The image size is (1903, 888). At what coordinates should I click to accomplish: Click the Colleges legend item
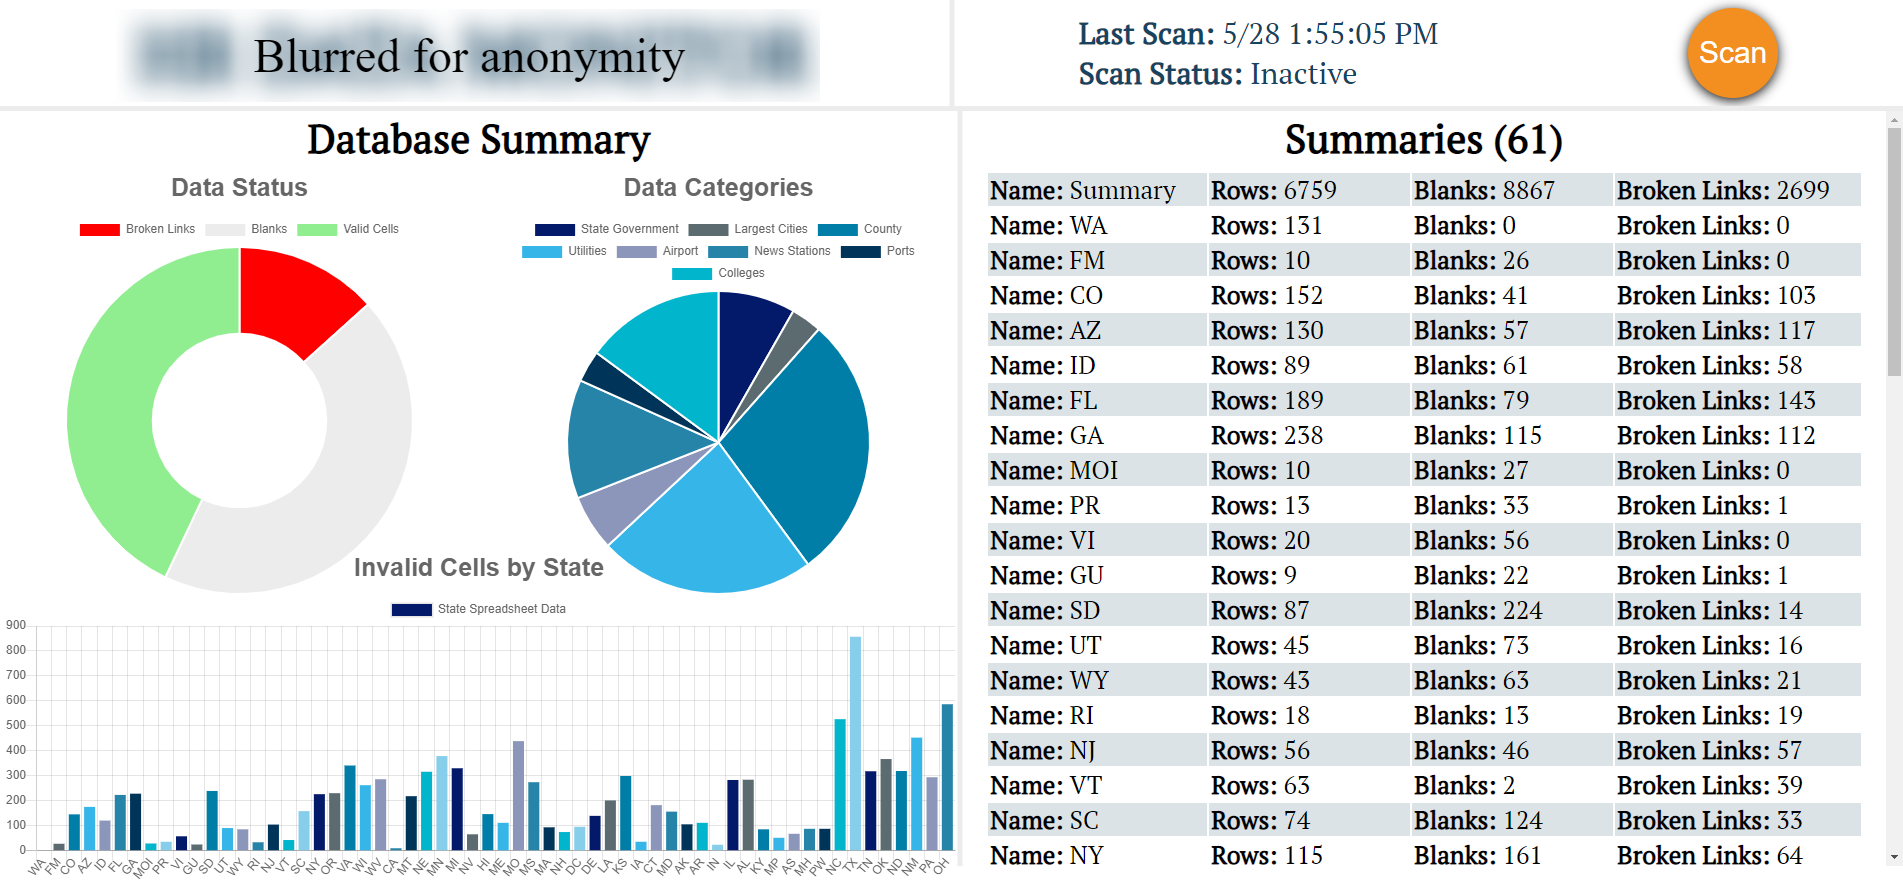click(718, 273)
